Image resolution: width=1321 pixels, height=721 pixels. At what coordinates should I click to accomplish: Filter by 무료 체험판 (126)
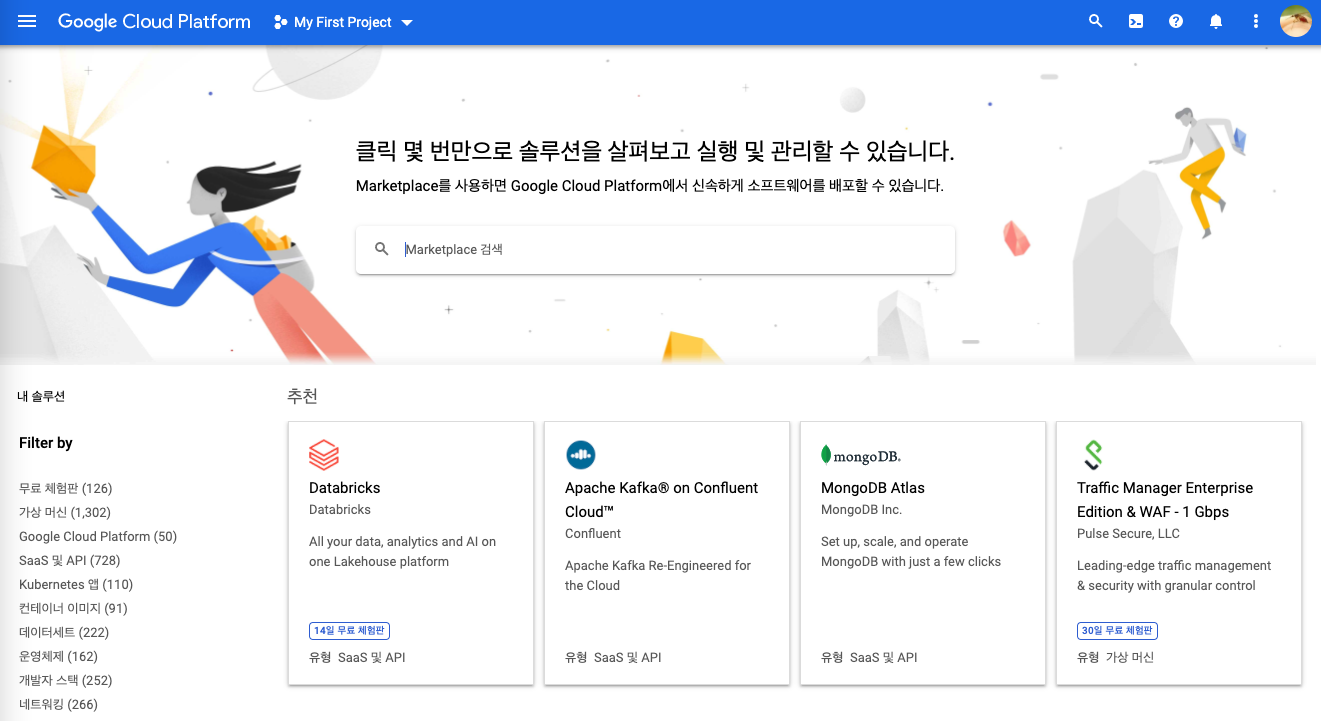click(x=66, y=489)
